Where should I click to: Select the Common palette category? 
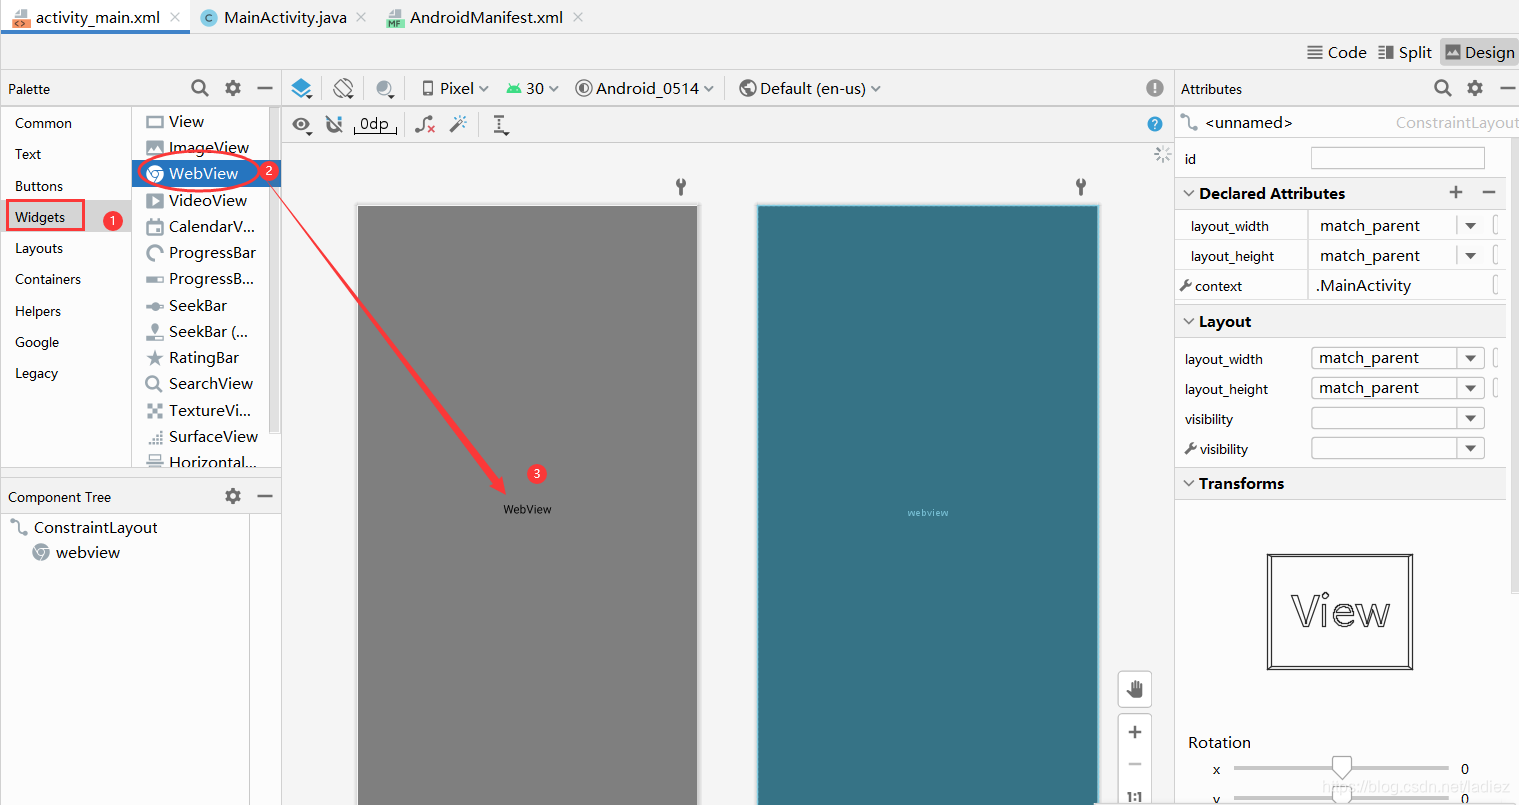[x=43, y=123]
